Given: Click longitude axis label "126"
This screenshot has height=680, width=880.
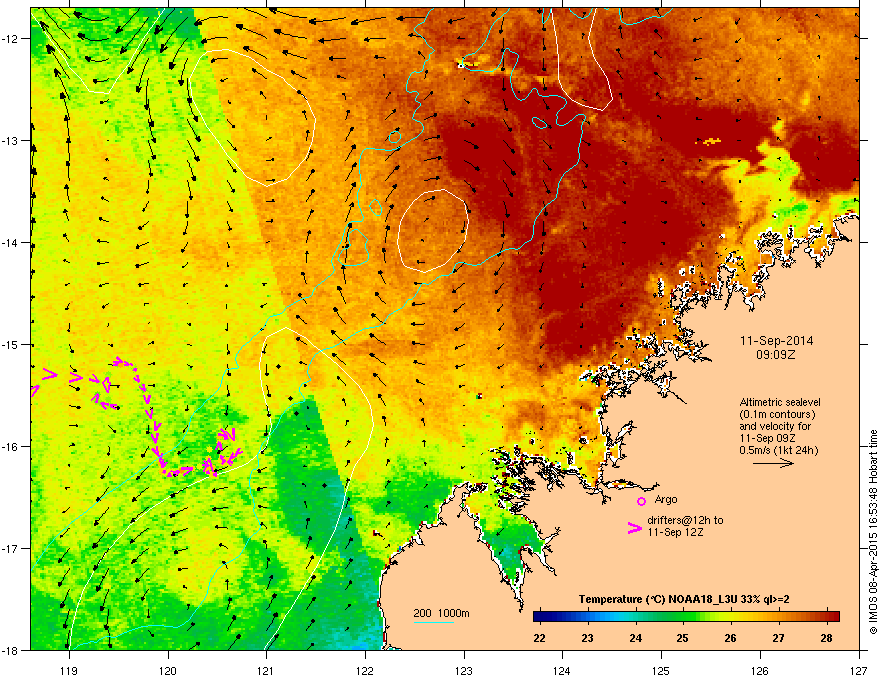Looking at the screenshot, I should pos(760,670).
